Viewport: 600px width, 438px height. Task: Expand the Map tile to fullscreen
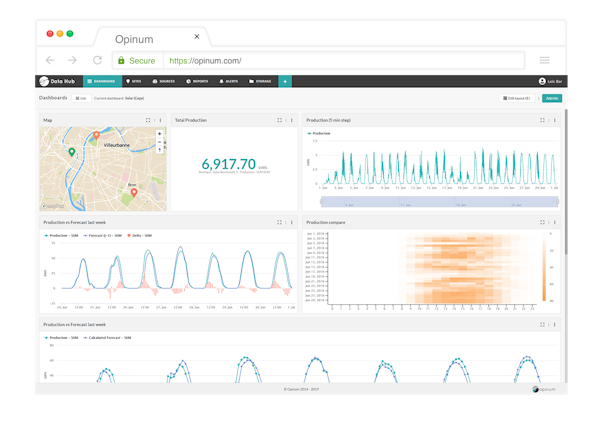tap(148, 120)
